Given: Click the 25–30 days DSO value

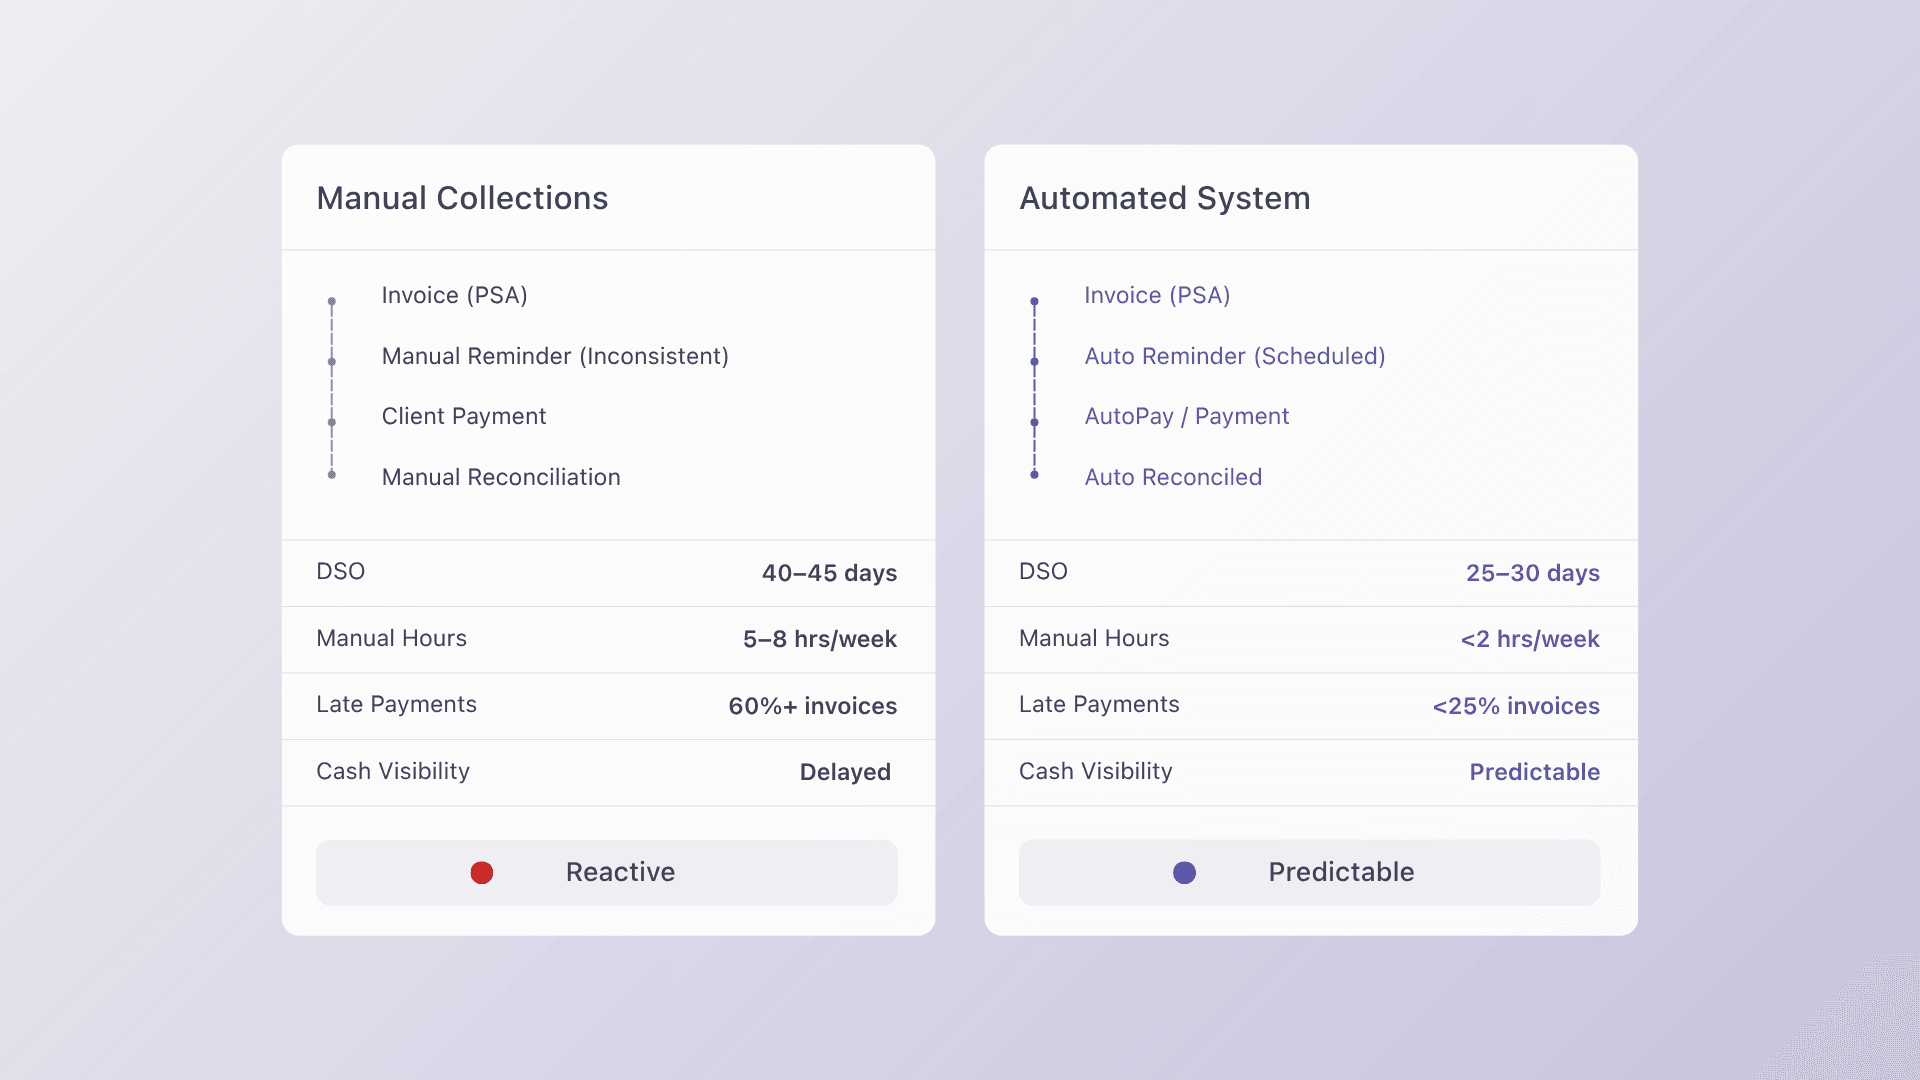Looking at the screenshot, I should (x=1532, y=573).
